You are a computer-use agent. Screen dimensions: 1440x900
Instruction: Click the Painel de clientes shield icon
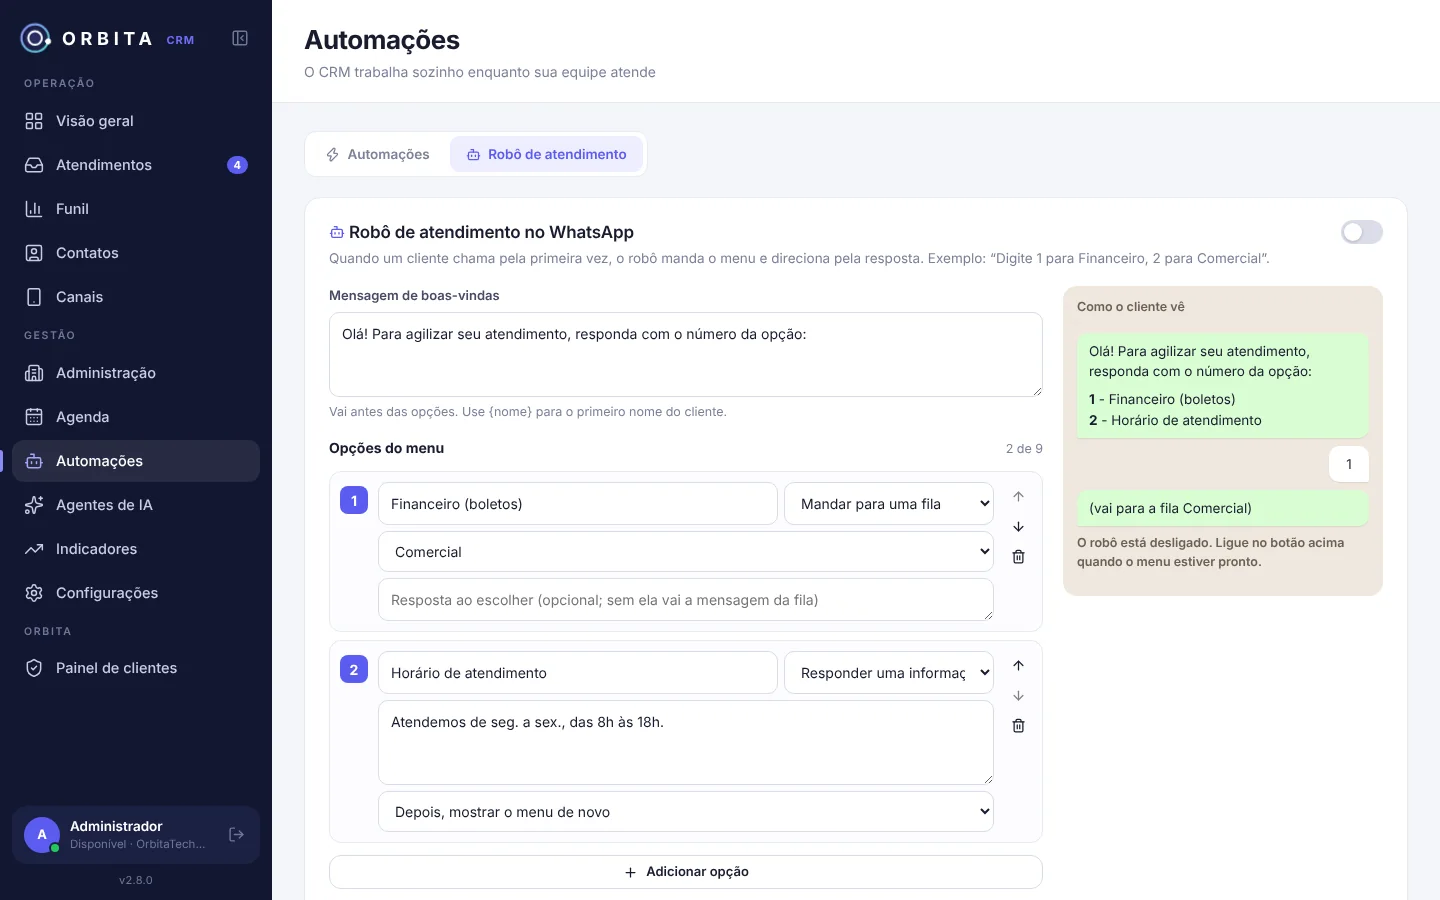pos(34,668)
